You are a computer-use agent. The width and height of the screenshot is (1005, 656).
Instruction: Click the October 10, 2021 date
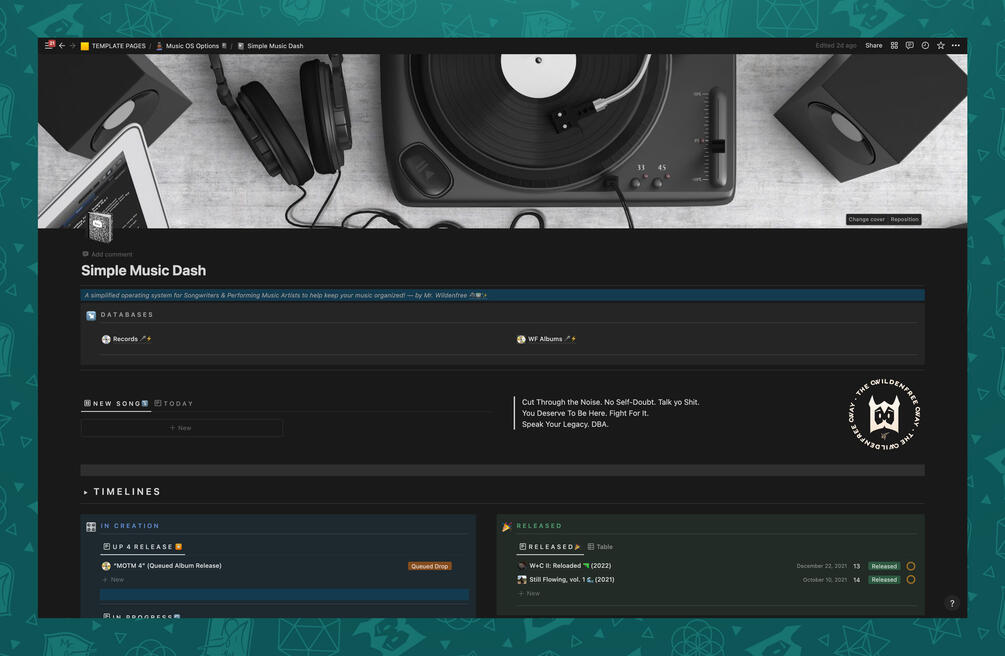coord(825,580)
